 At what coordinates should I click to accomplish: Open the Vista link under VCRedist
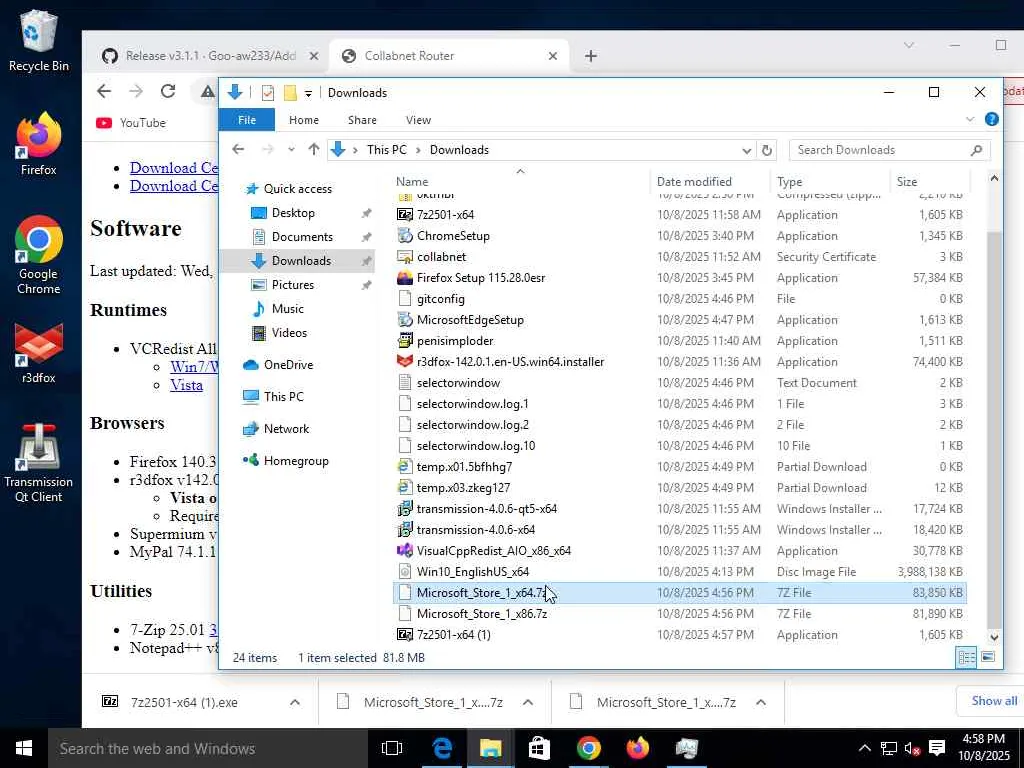tap(186, 385)
